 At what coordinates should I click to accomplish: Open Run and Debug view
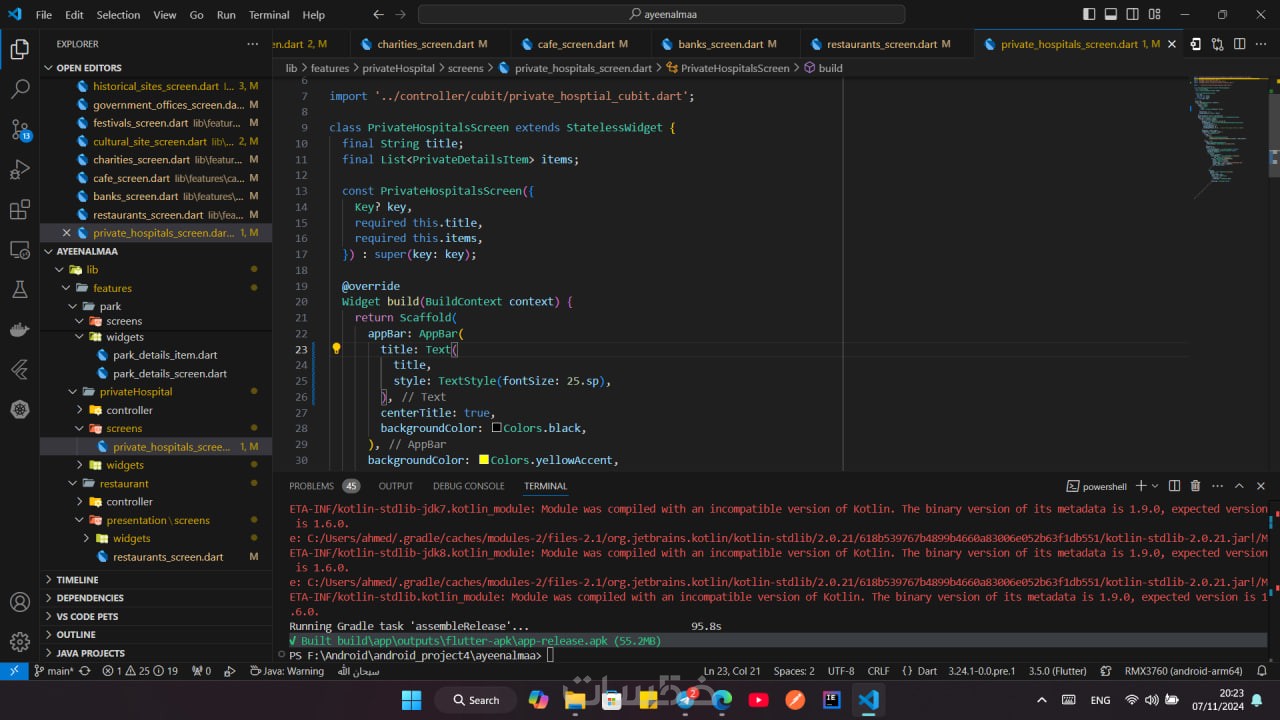coord(20,170)
